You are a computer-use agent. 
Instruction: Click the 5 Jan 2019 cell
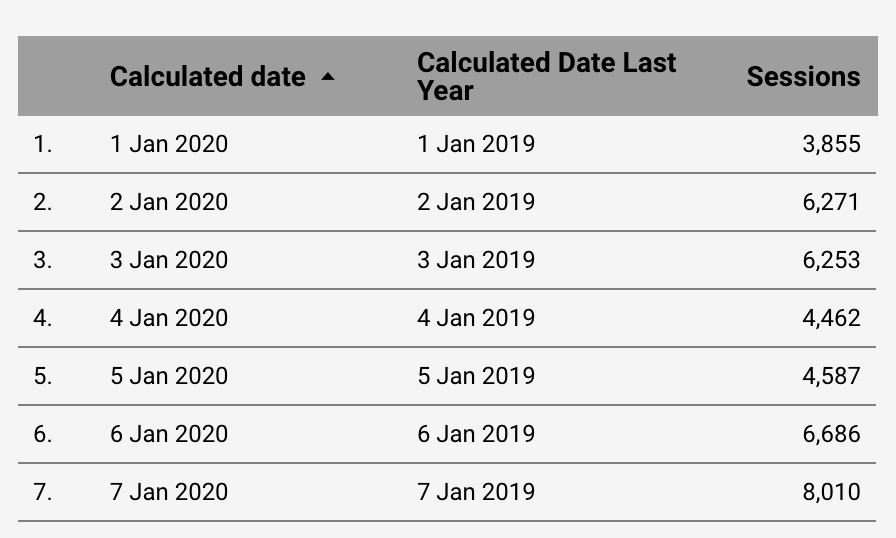pos(476,376)
